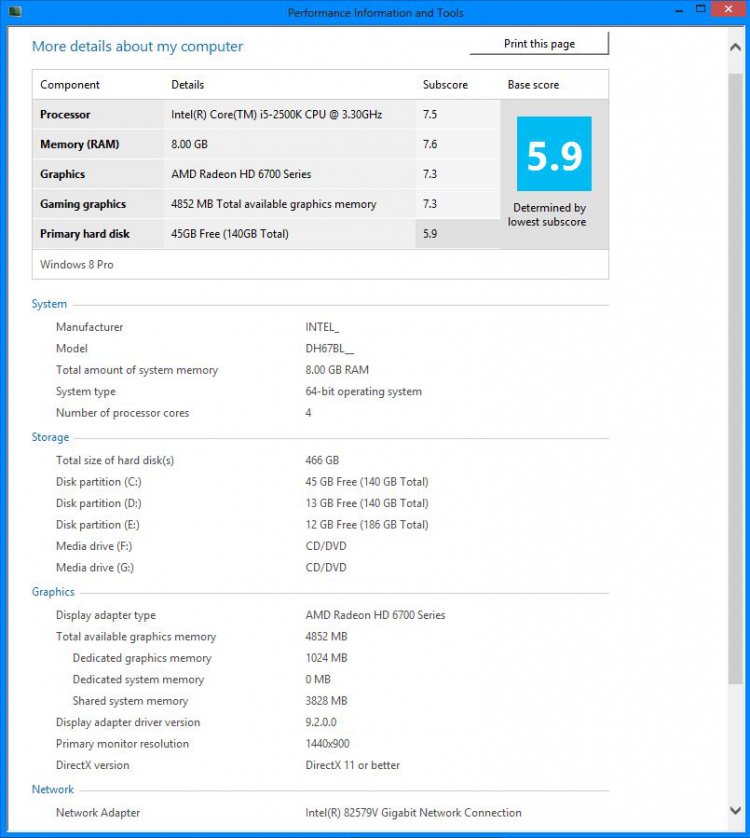Click the Print this page button
The width and height of the screenshot is (750, 838).
tap(539, 44)
